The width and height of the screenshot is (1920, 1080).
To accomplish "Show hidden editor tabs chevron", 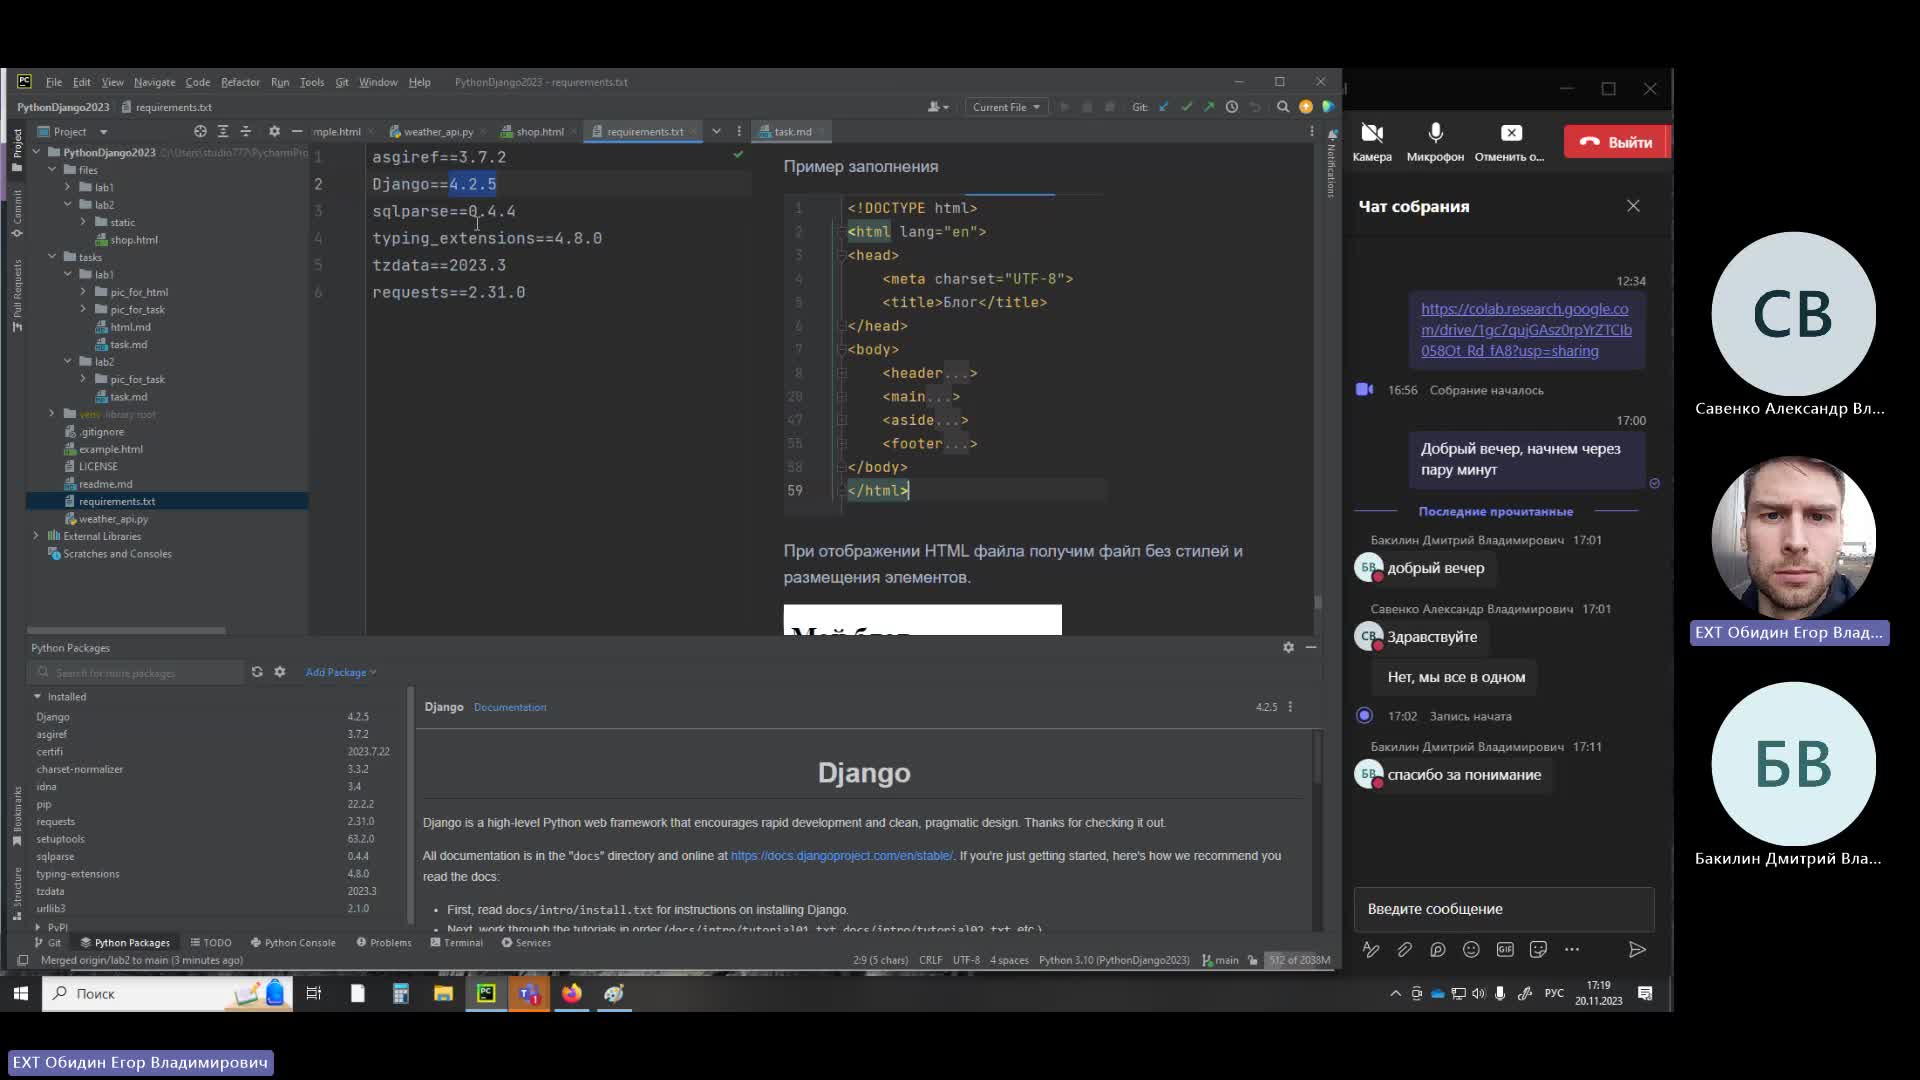I will (x=716, y=131).
